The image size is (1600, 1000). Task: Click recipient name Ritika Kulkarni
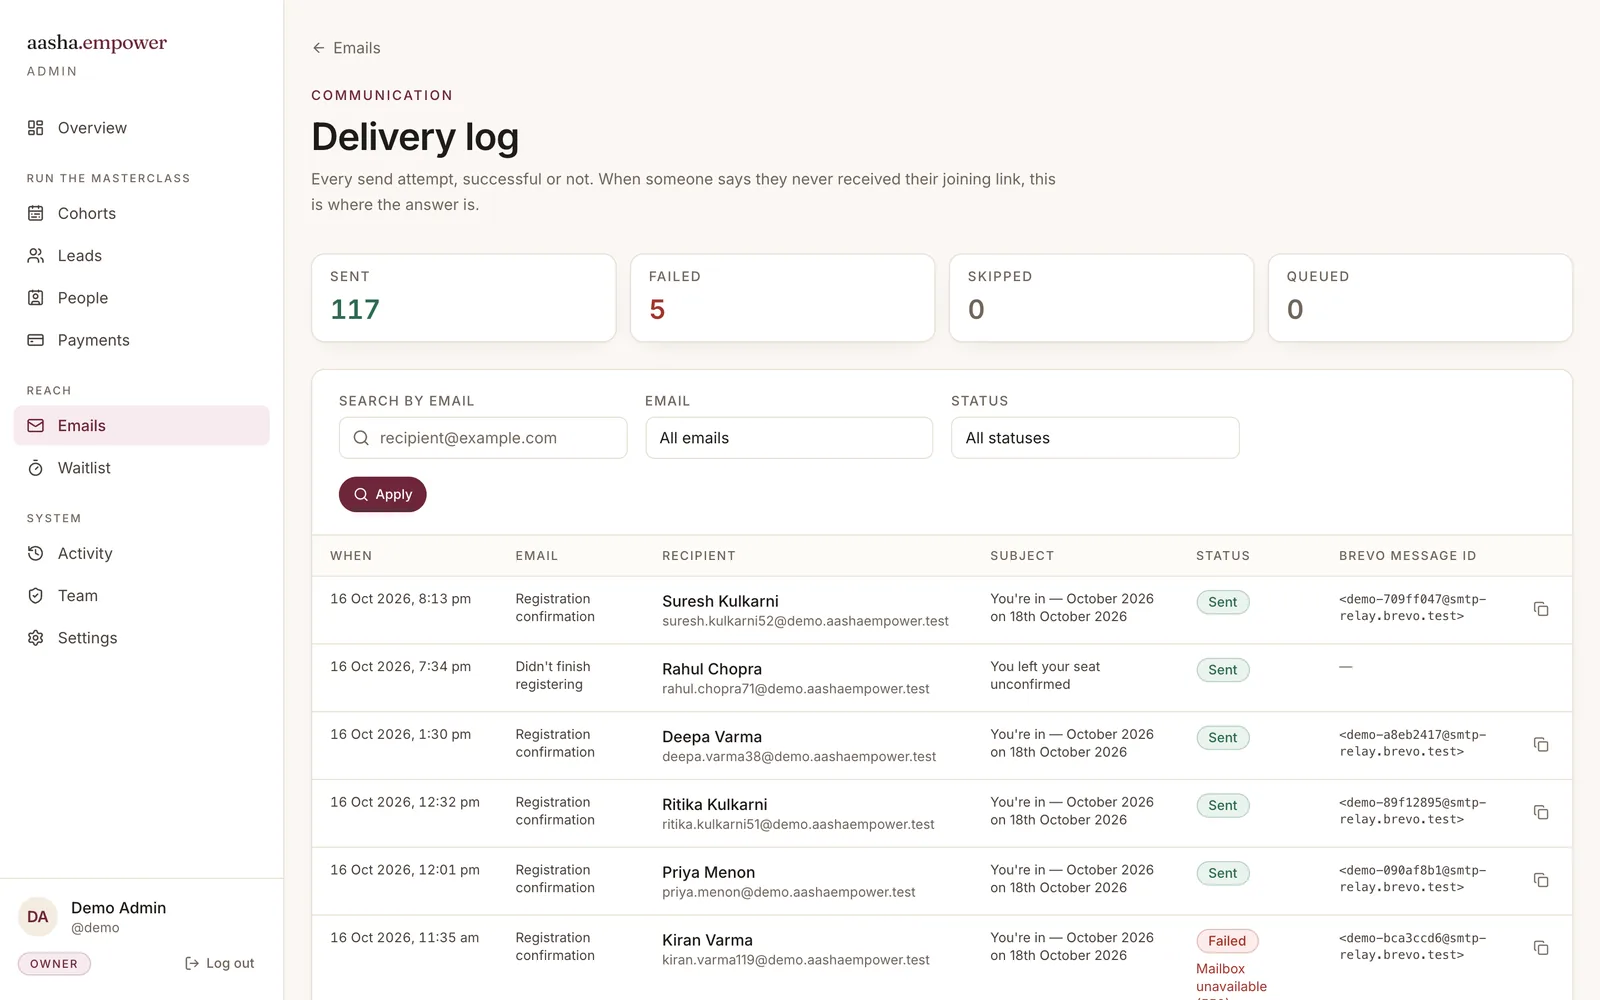715,805
